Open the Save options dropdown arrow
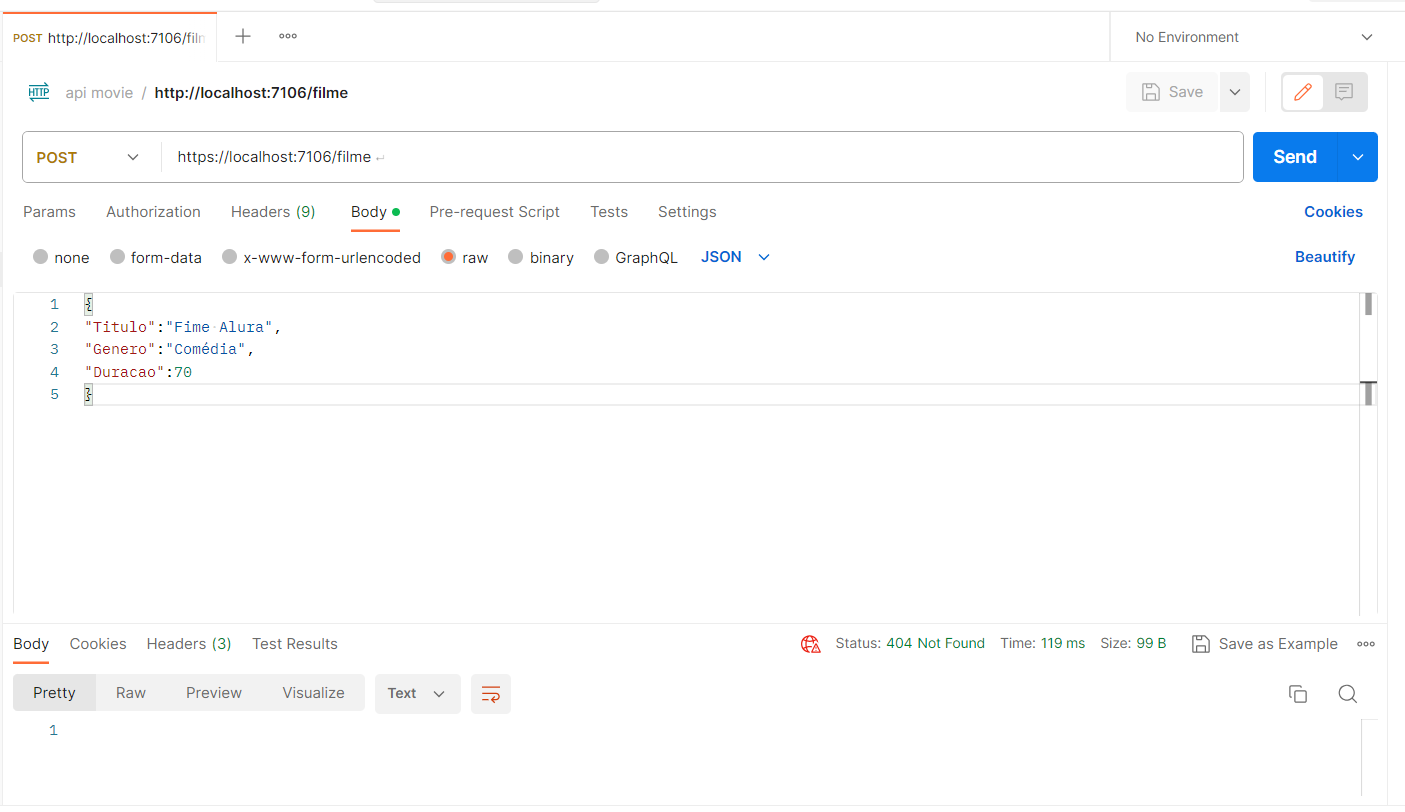The image size is (1405, 812). pos(1234,92)
